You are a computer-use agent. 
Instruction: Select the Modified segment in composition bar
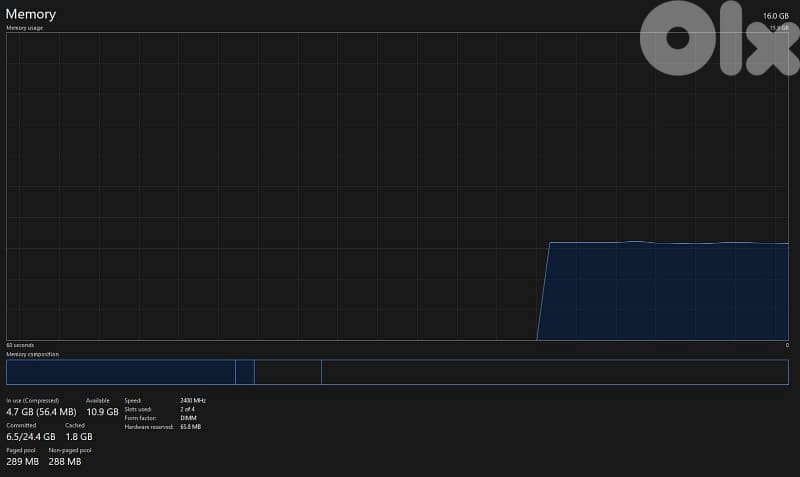(245, 372)
